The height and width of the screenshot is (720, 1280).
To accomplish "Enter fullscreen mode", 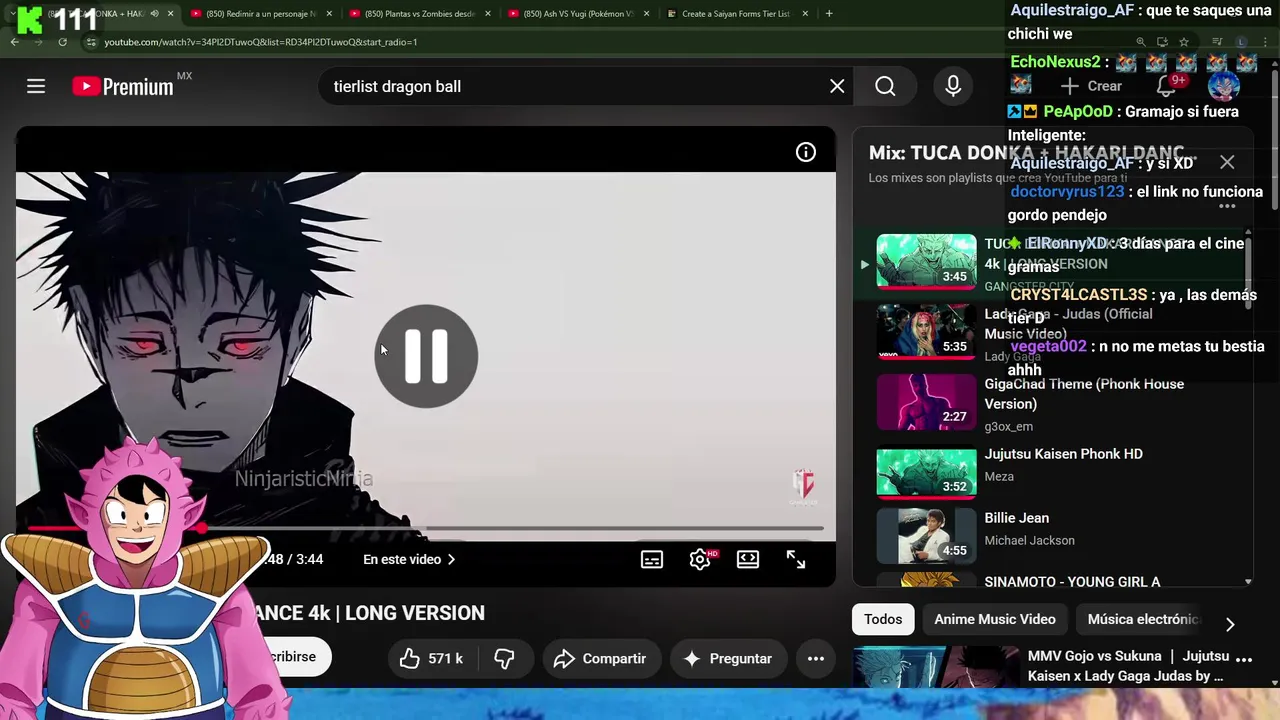I will (x=796, y=560).
